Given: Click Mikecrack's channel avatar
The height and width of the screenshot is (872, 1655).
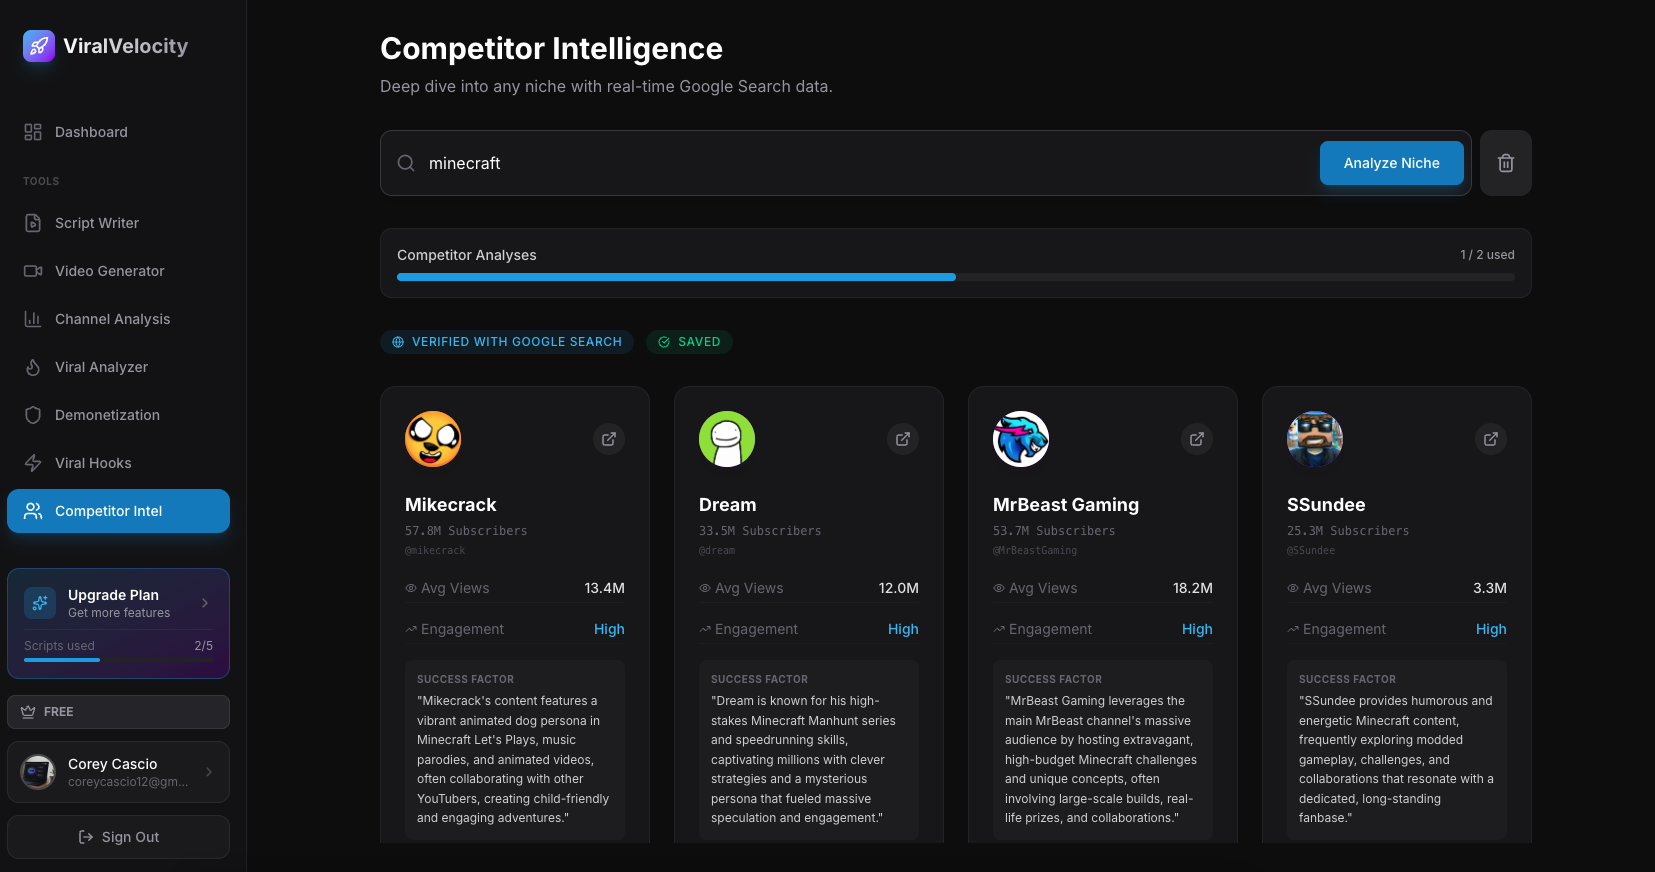Looking at the screenshot, I should (433, 439).
